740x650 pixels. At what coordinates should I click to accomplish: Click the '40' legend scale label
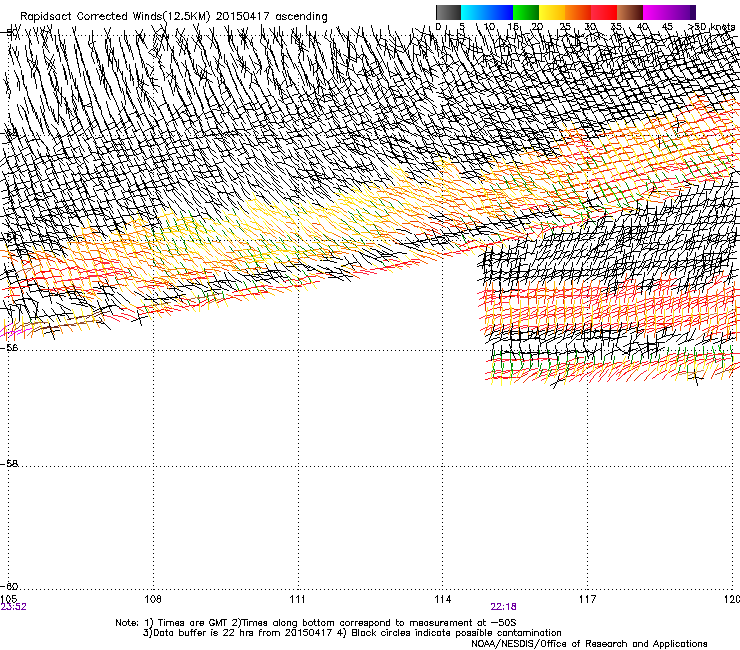tap(642, 27)
